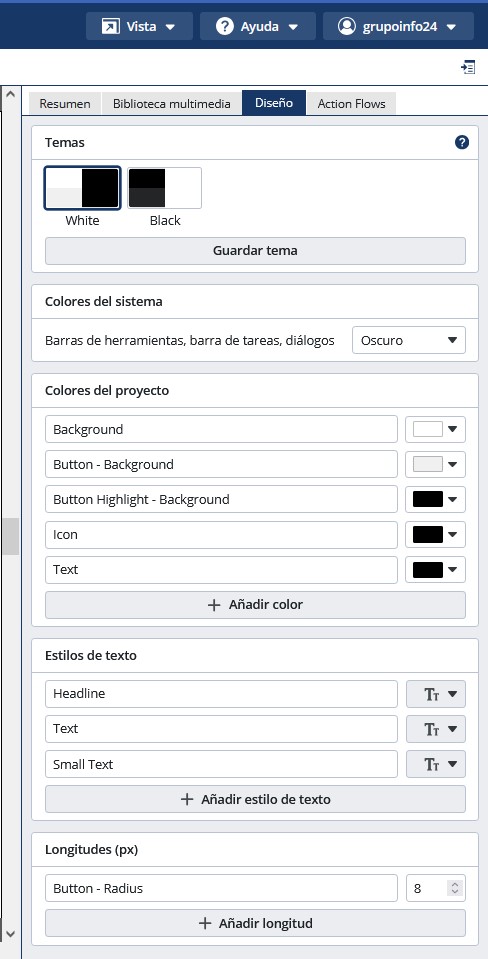Click the user account icon grupoinfo24
The image size is (488, 959).
(x=347, y=26)
